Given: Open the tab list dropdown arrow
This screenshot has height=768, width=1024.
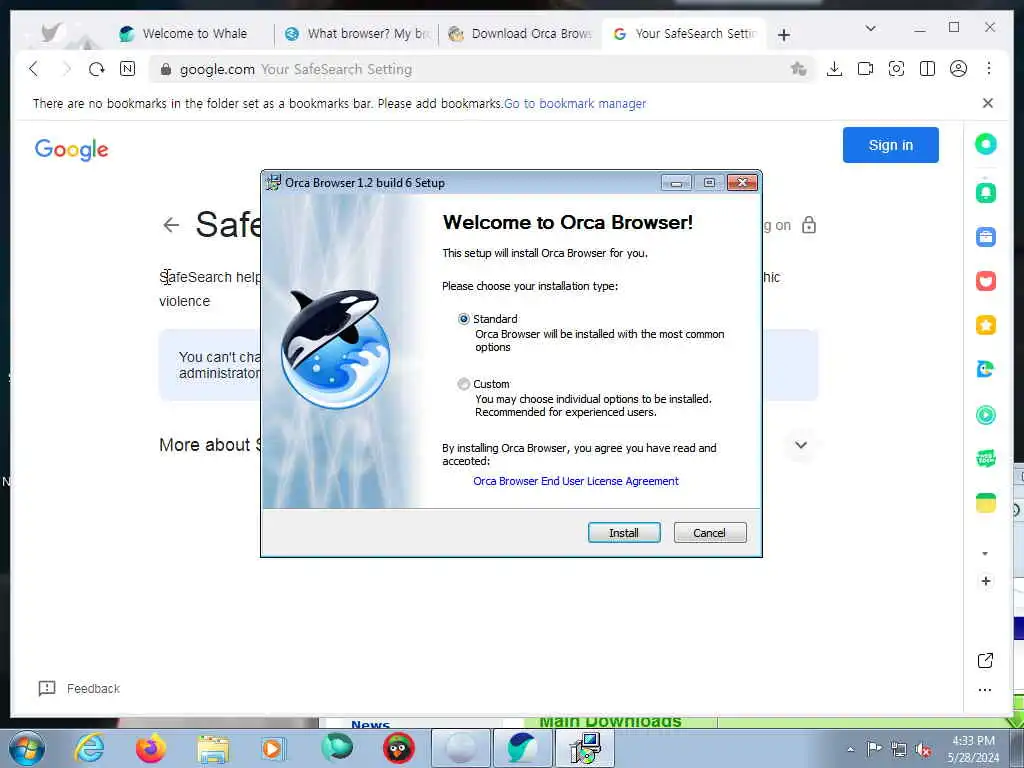Looking at the screenshot, I should click(870, 28).
